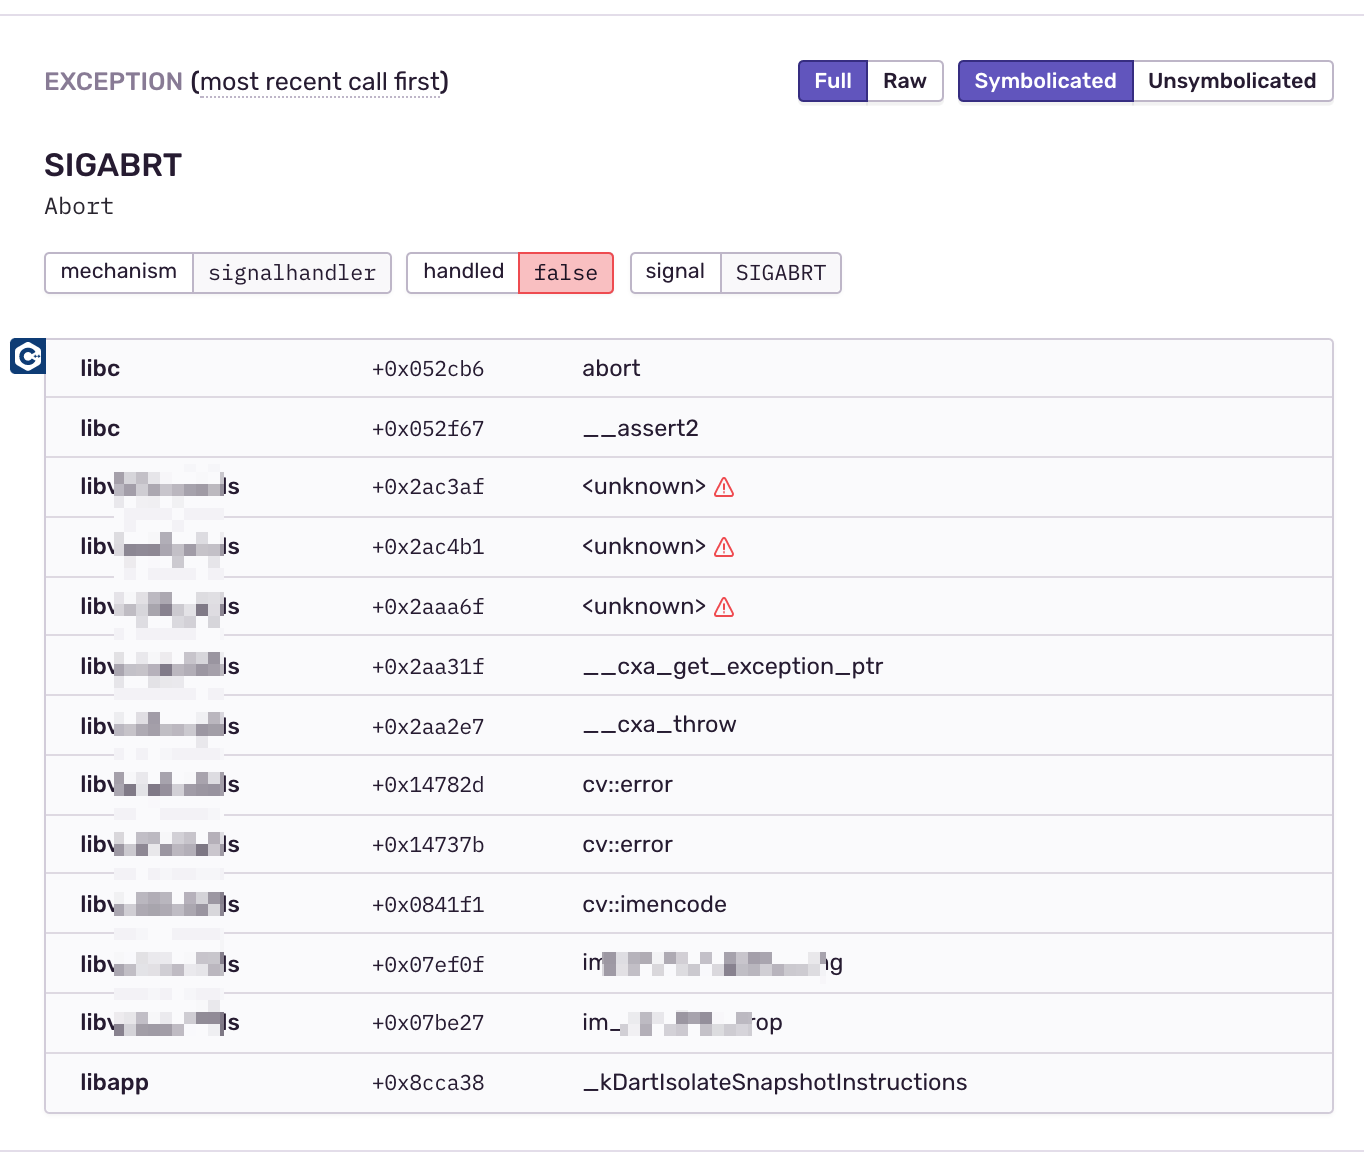1364x1162 pixels.
Task: Click <unknown> function on +0x2ac4b1 row
Action: 644,547
